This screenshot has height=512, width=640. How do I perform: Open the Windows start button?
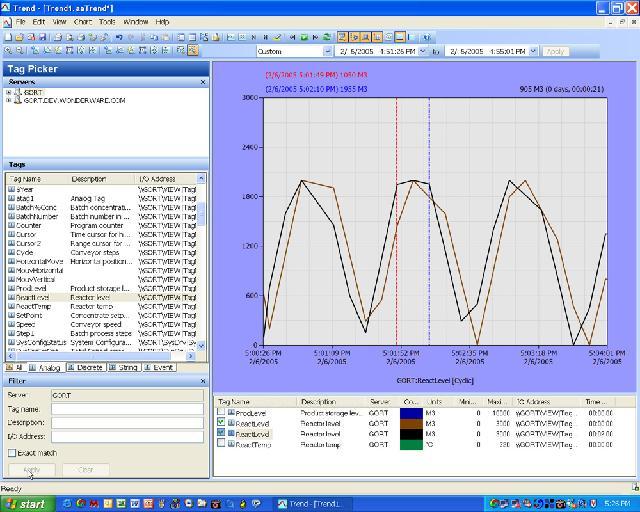pos(27,504)
